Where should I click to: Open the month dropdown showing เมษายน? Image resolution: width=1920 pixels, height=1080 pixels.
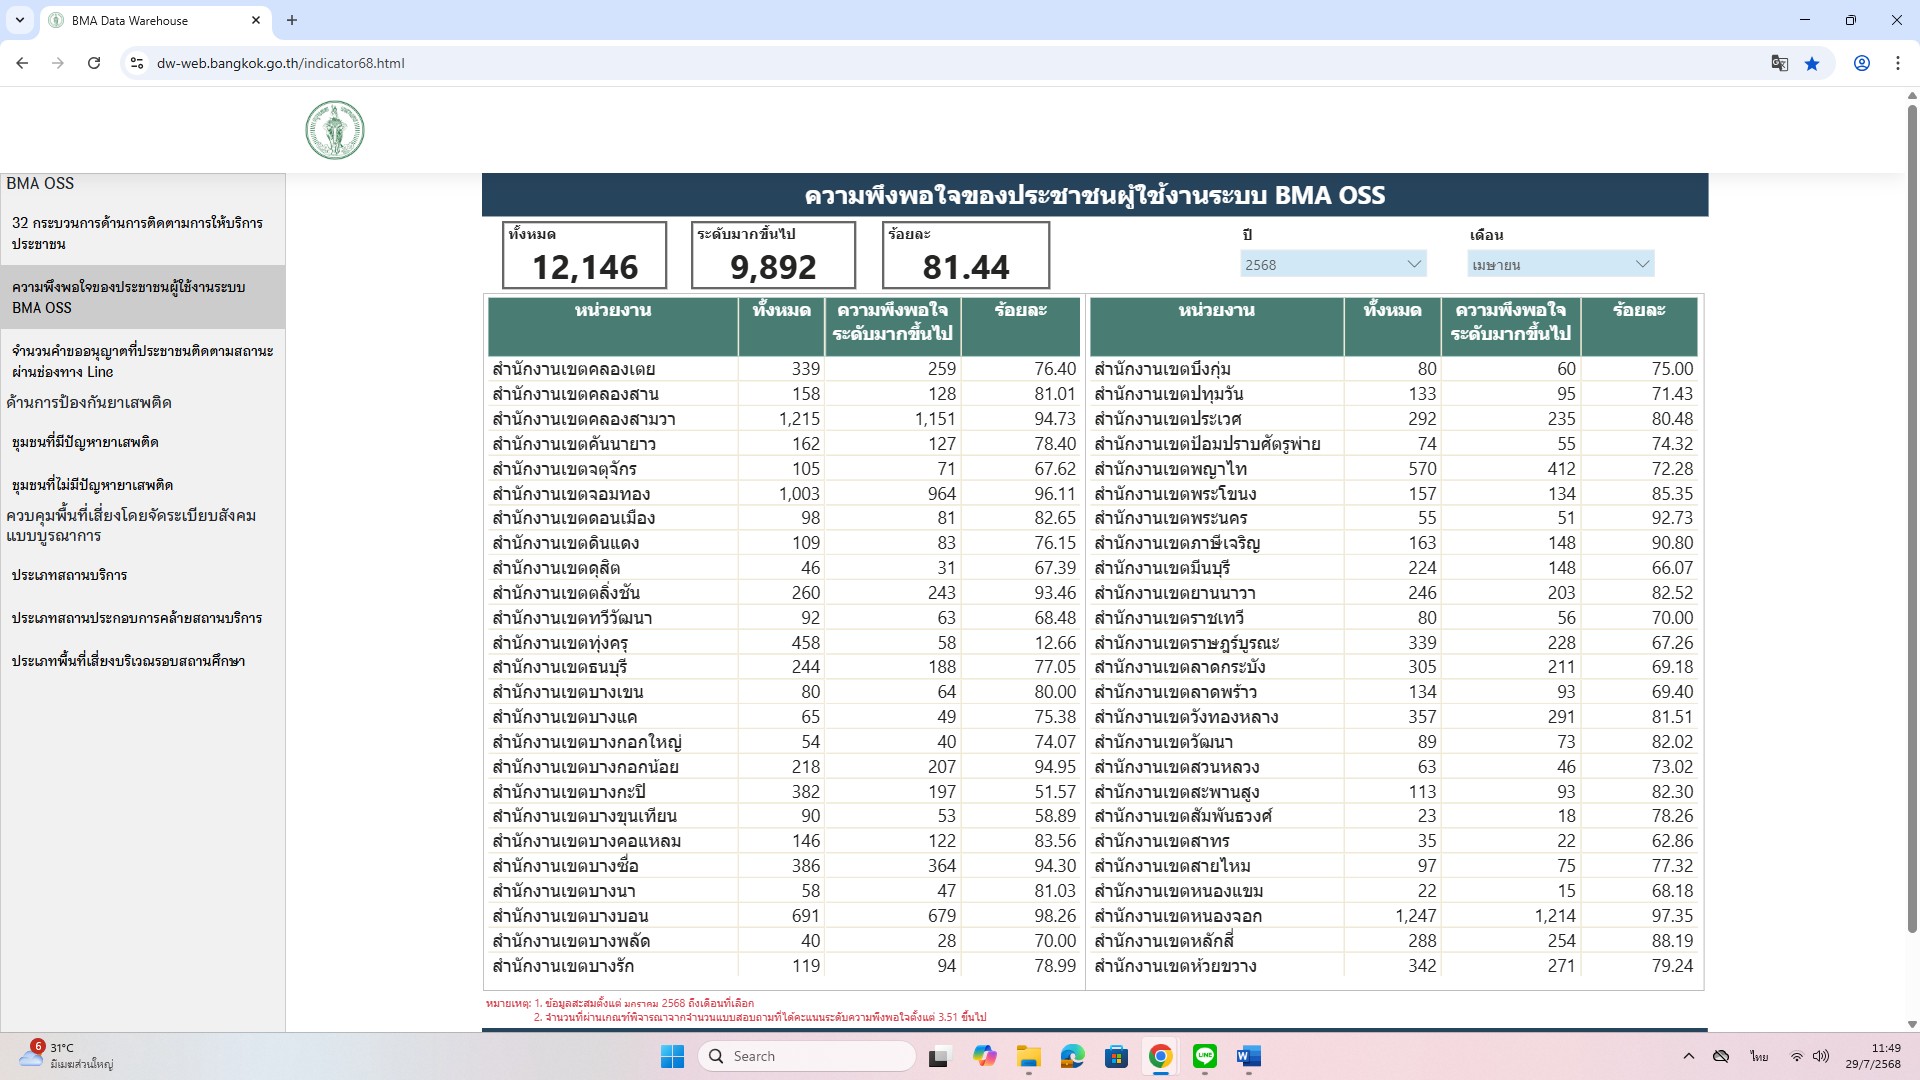coord(1561,264)
